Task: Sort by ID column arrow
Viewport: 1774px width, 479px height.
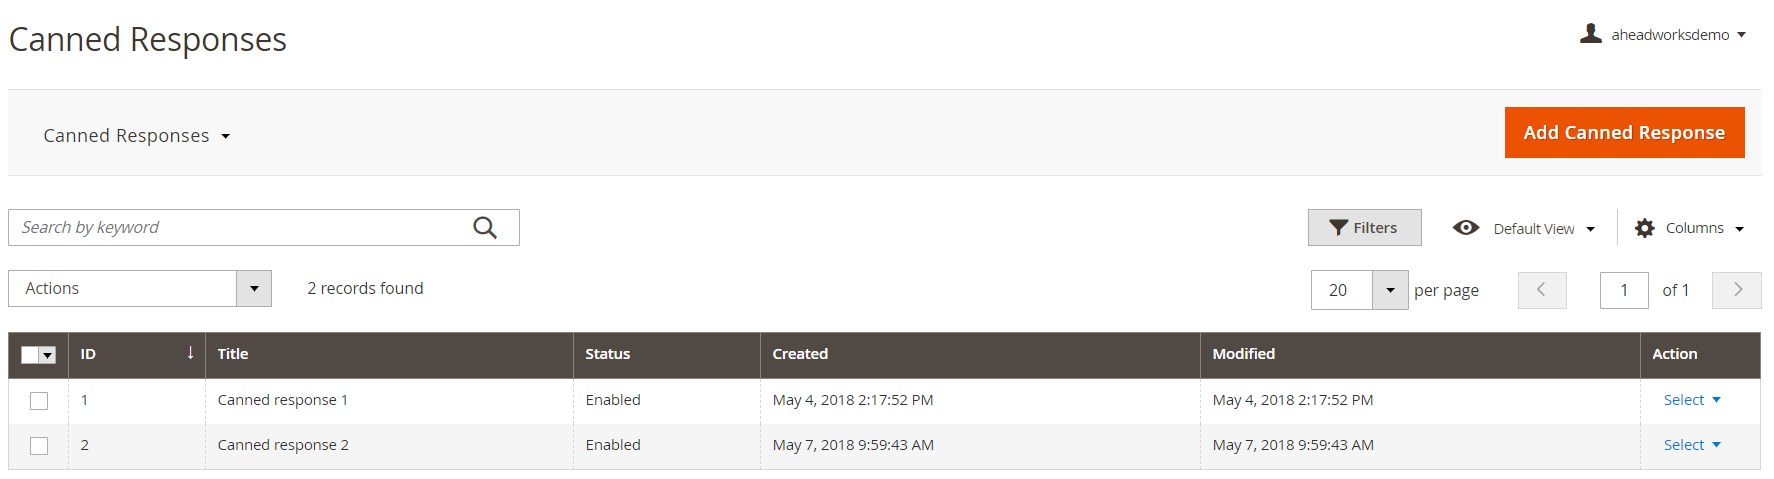Action: (190, 353)
